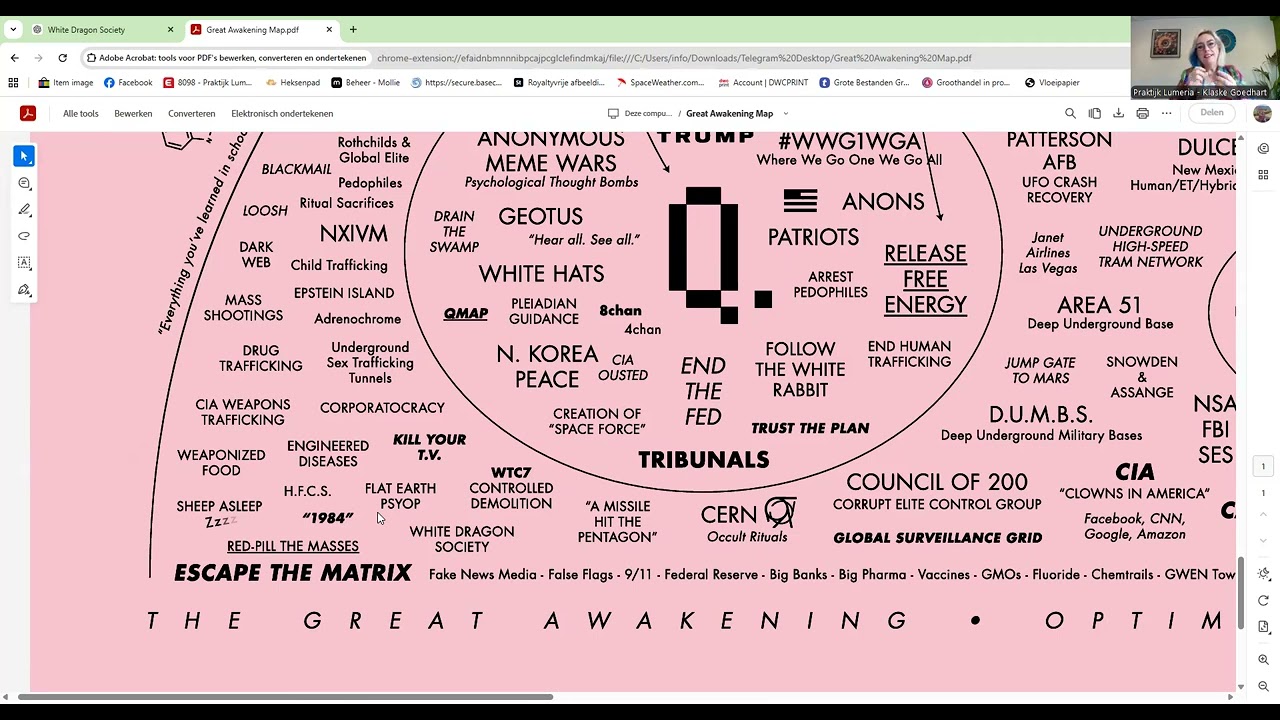Click the Acrobat pages copy icon
Image resolution: width=1280 pixels, height=720 pixels.
coord(1094,113)
